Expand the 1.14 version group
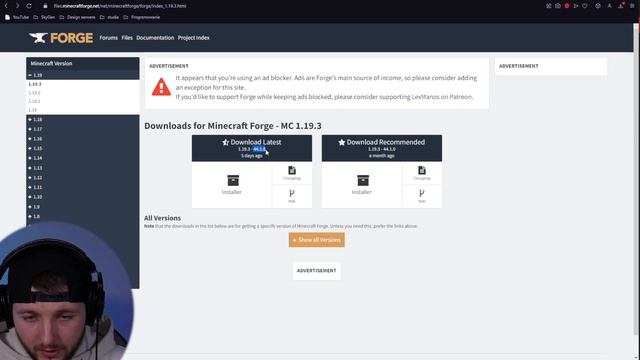Screen dimensions: 640x360 [x=35, y=158]
